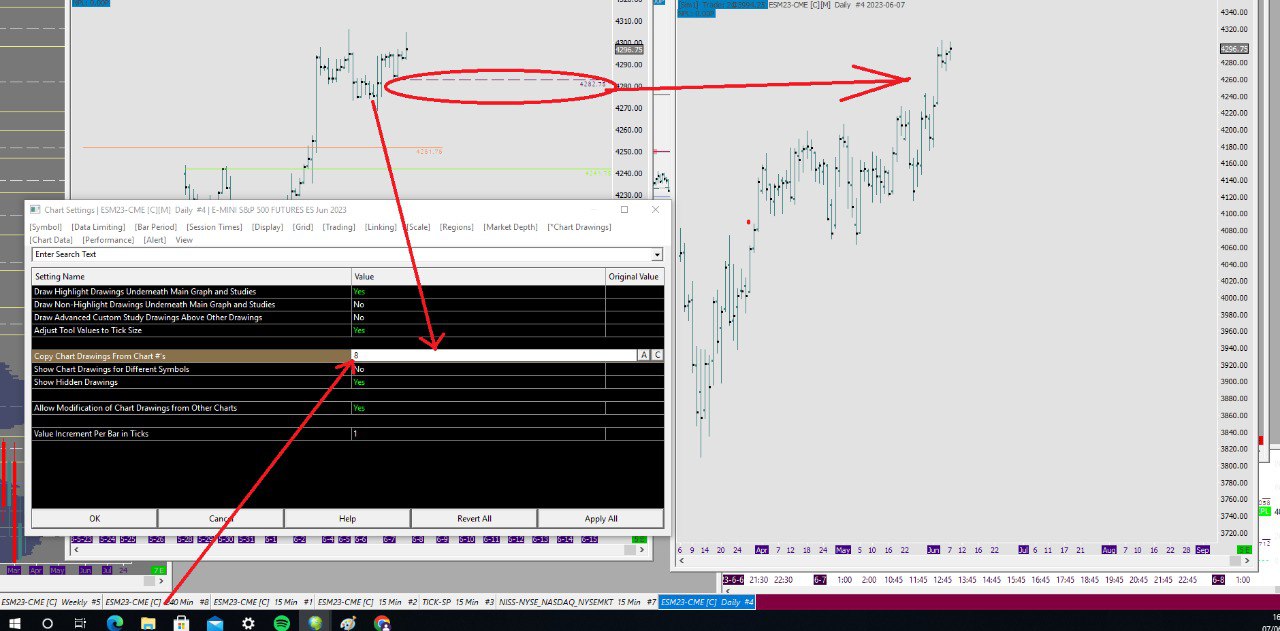1280x631 pixels.
Task: Click the Cancel button
Action: (221, 518)
